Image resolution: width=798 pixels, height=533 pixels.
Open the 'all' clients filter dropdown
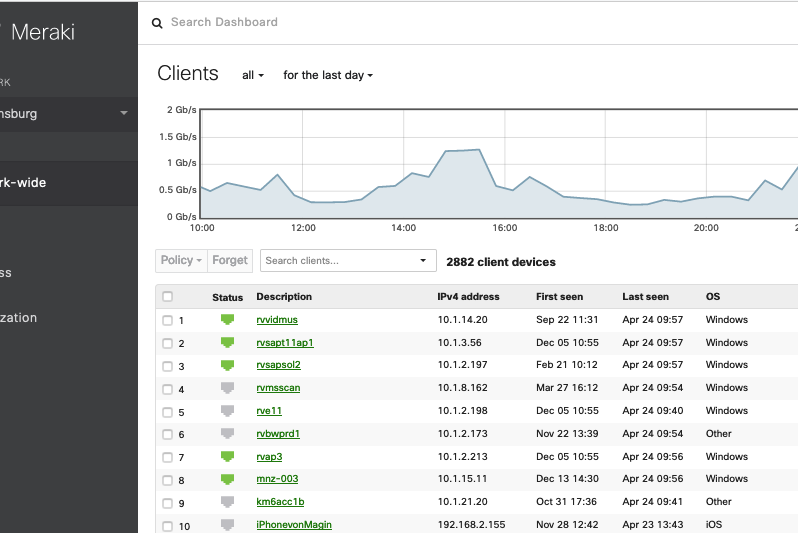(253, 75)
